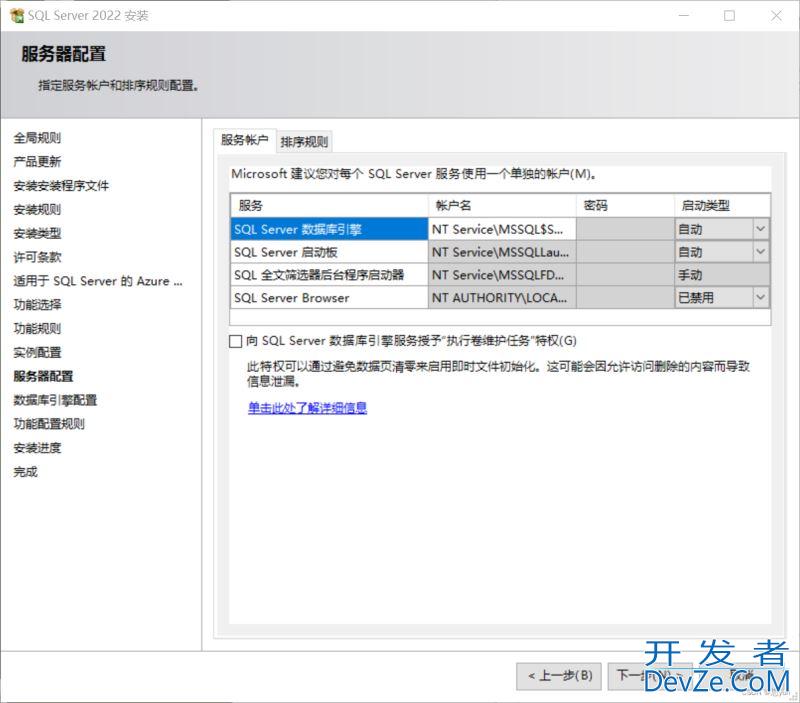Enable the 执行卷维护任务 privilege checkbox
800x703 pixels.
click(x=235, y=341)
